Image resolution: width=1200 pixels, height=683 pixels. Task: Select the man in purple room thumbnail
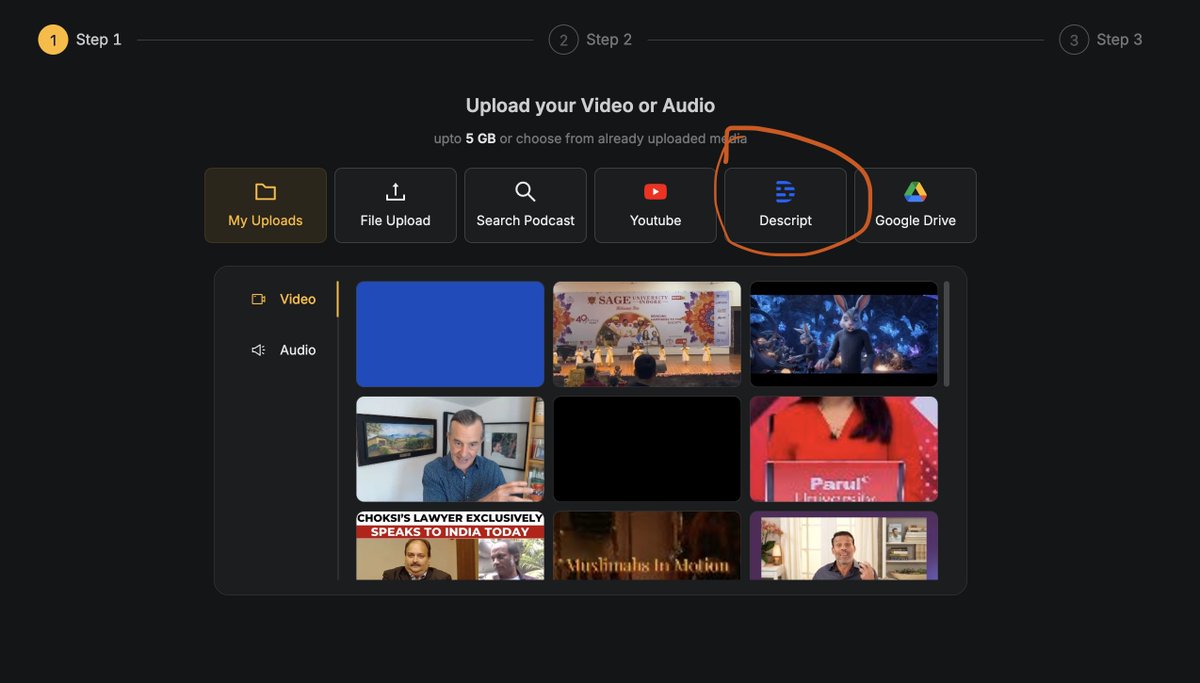click(844, 546)
